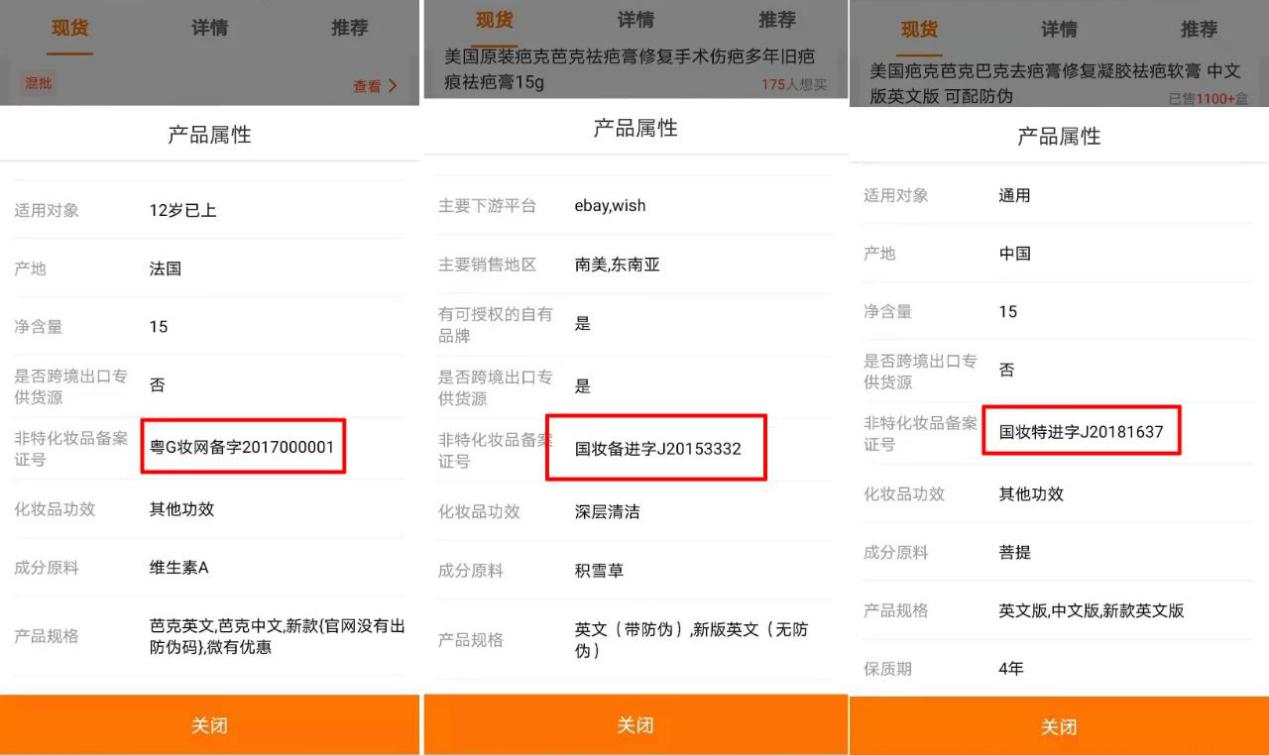
Task: Select the ingredient value 菩提
Action: (1014, 552)
